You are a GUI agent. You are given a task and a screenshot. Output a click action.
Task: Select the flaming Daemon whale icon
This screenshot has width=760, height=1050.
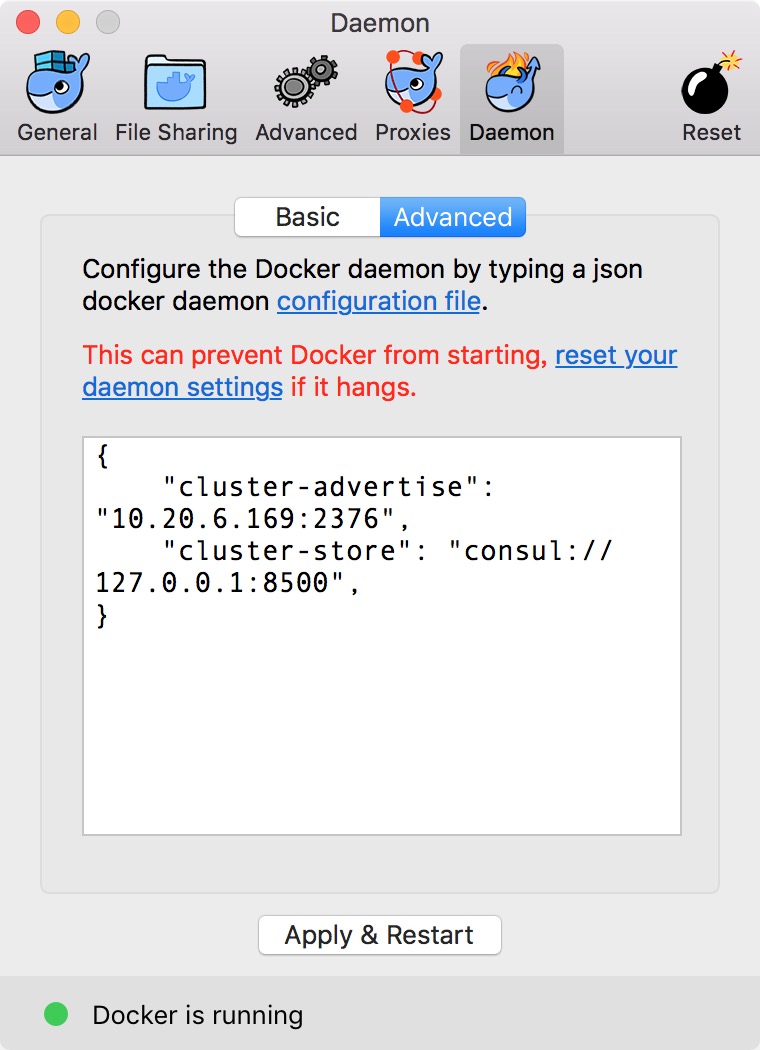tap(512, 82)
